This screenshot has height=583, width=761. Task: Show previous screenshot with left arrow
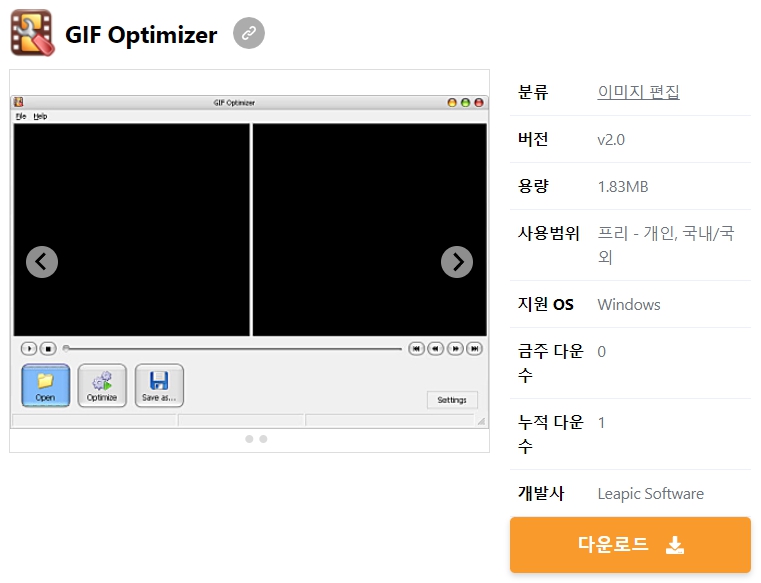click(x=42, y=262)
